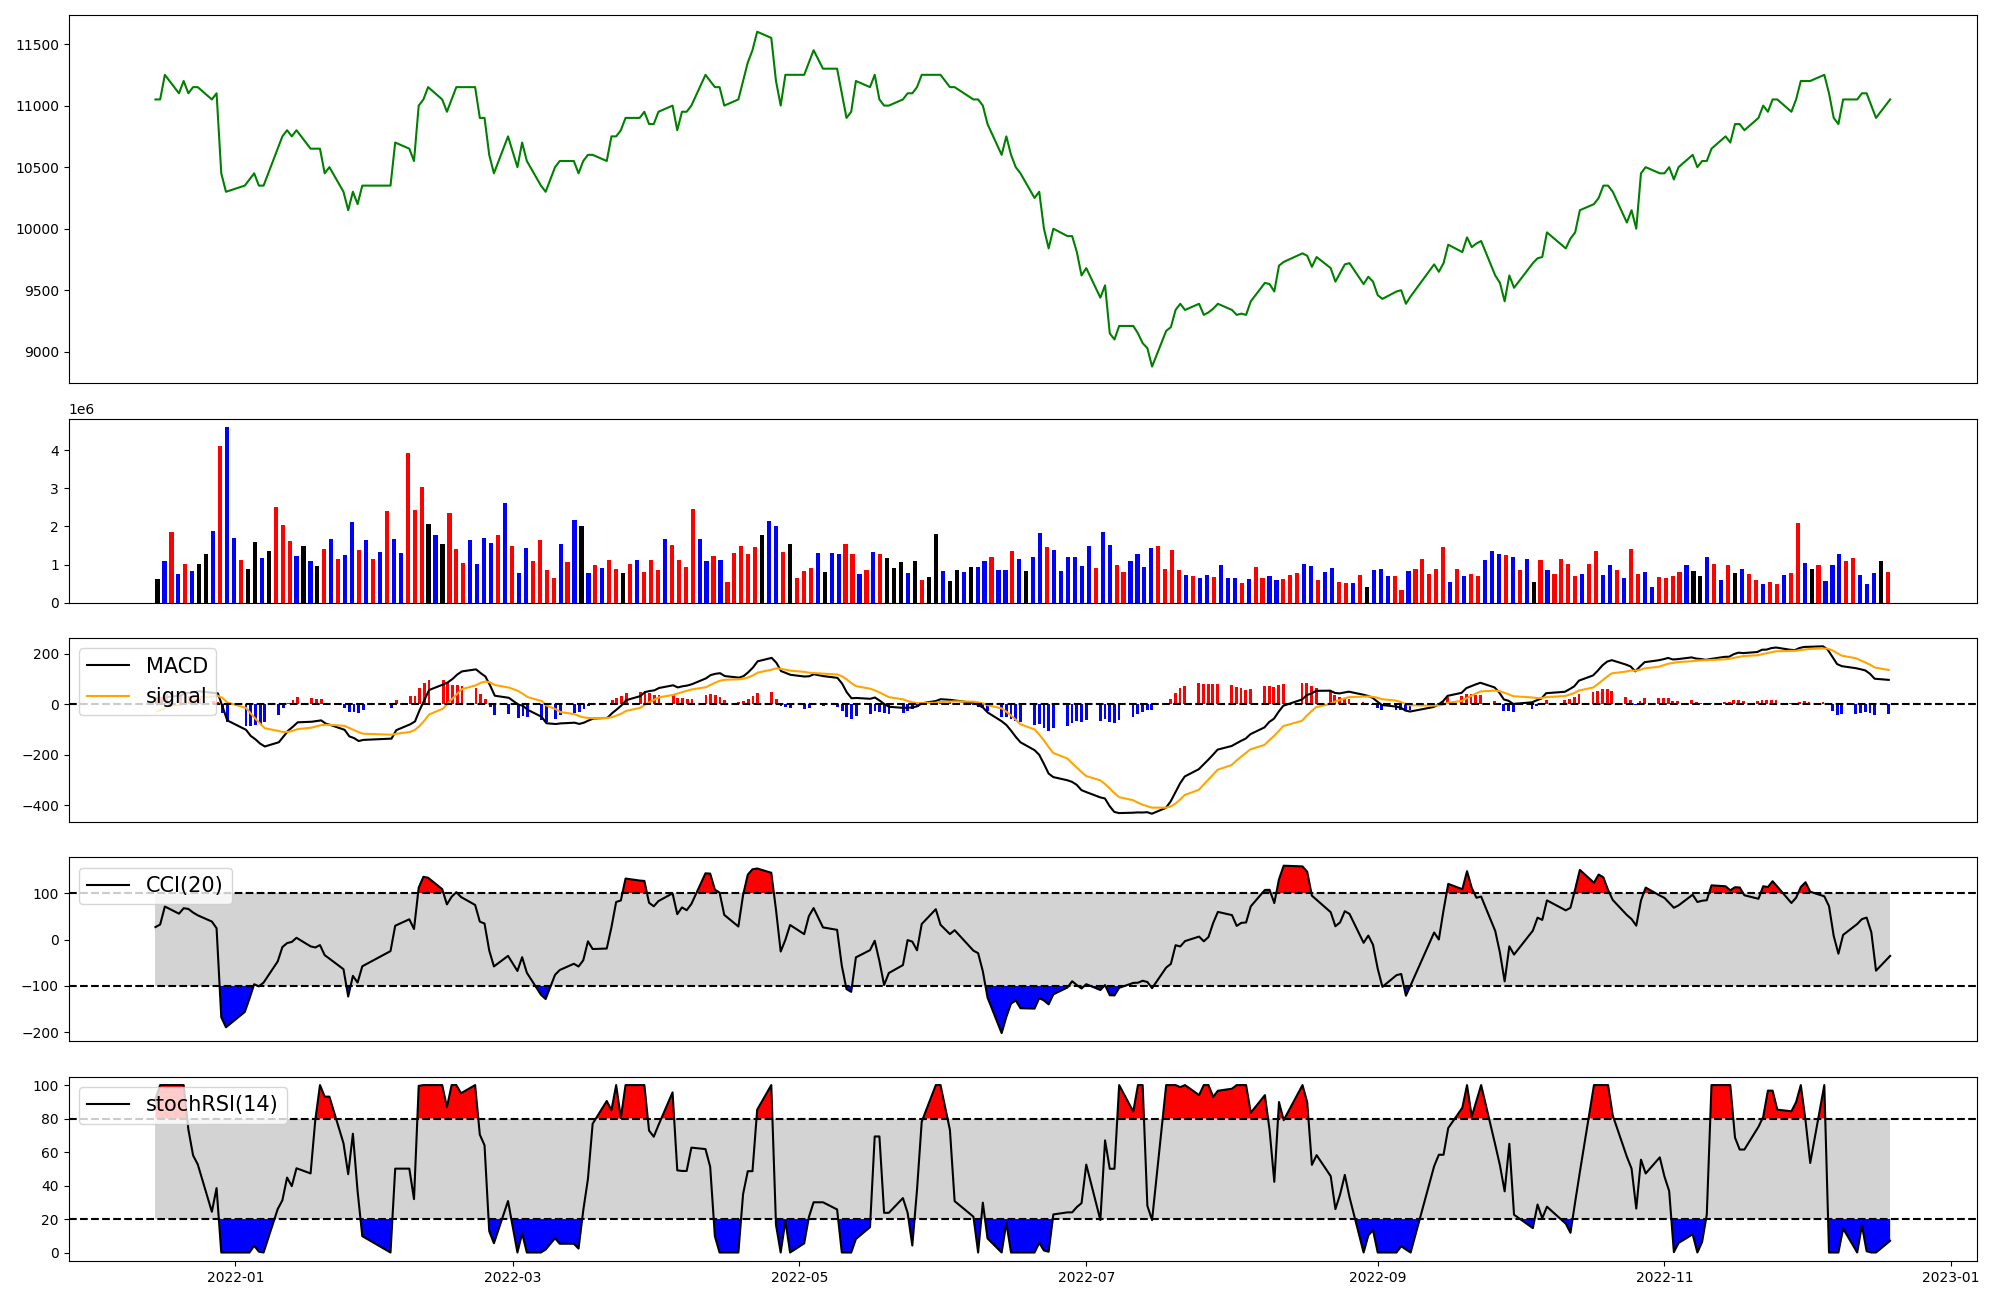This screenshot has height=1300, width=2000.
Task: Click the black CCI line sample in legend
Action: click(108, 885)
